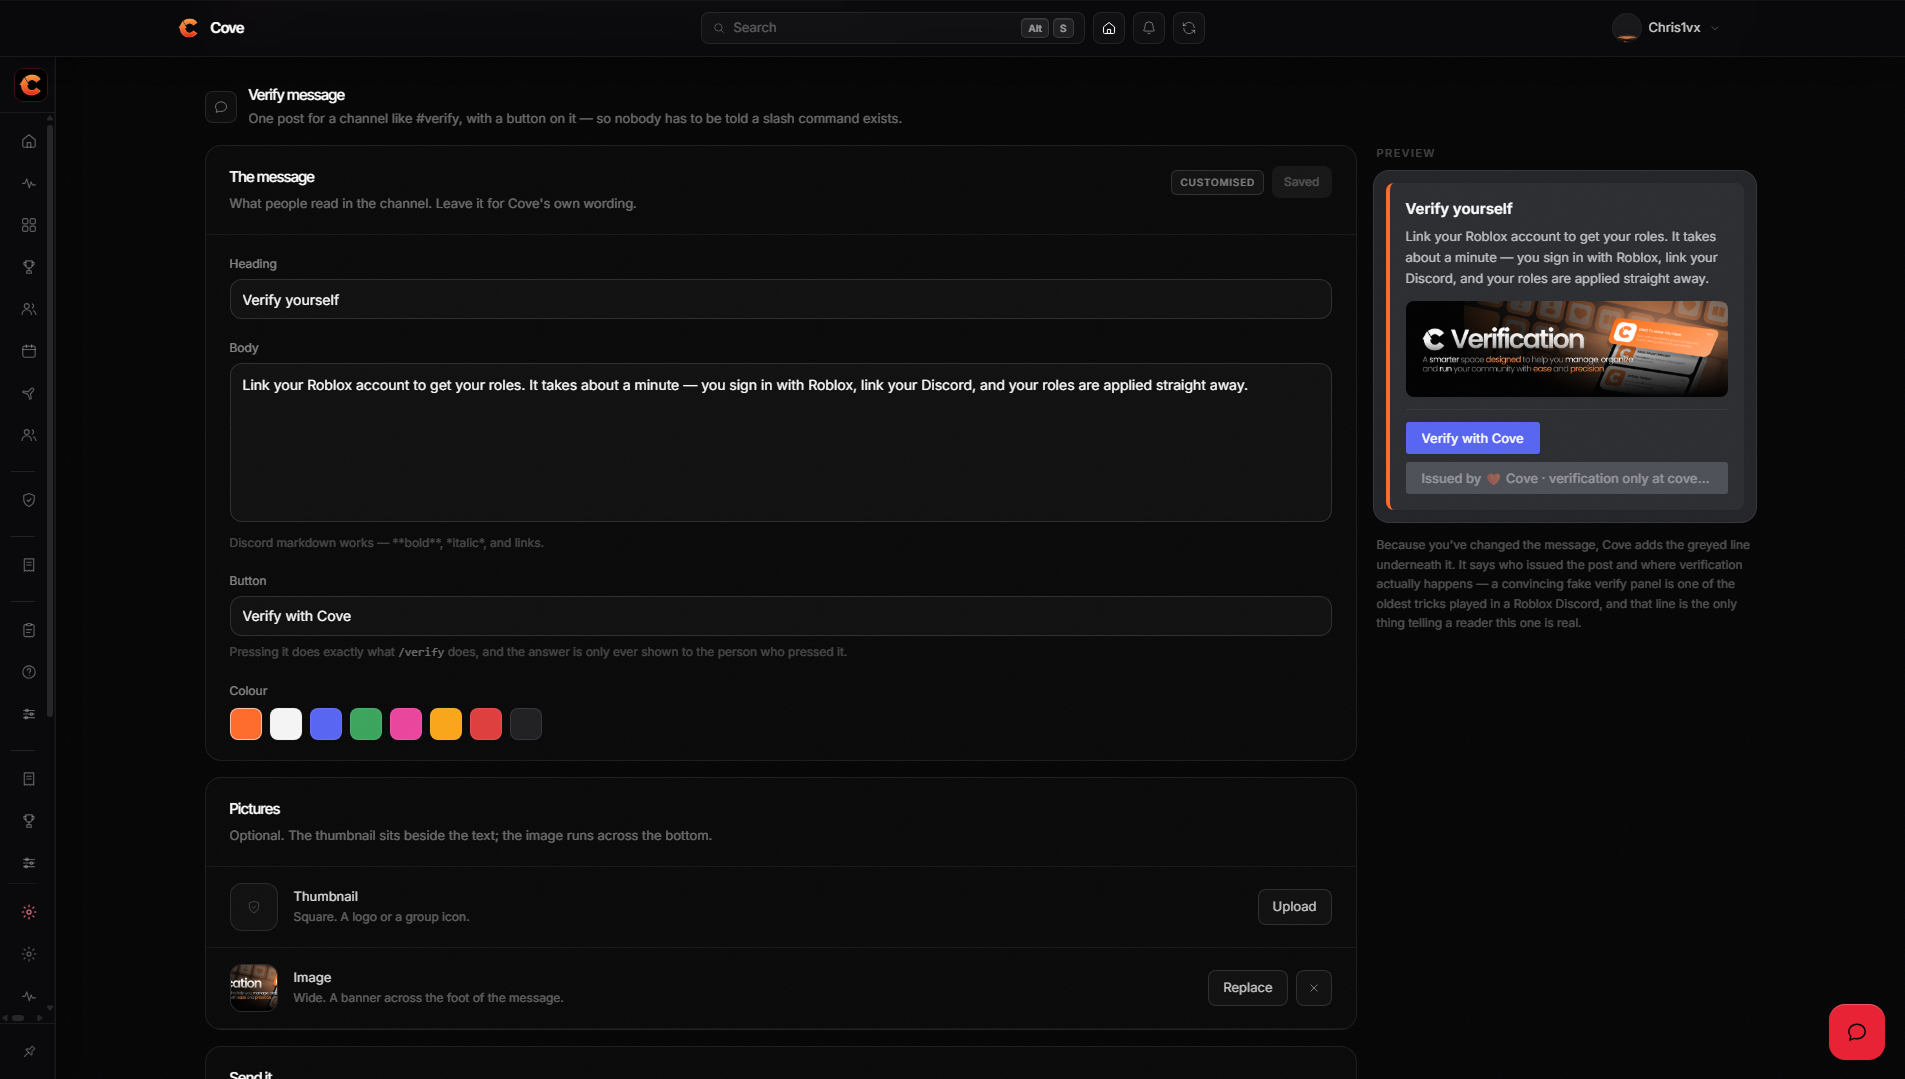Click the empty Thumbnail placeholder box
Image resolution: width=1905 pixels, height=1079 pixels.
[254, 907]
